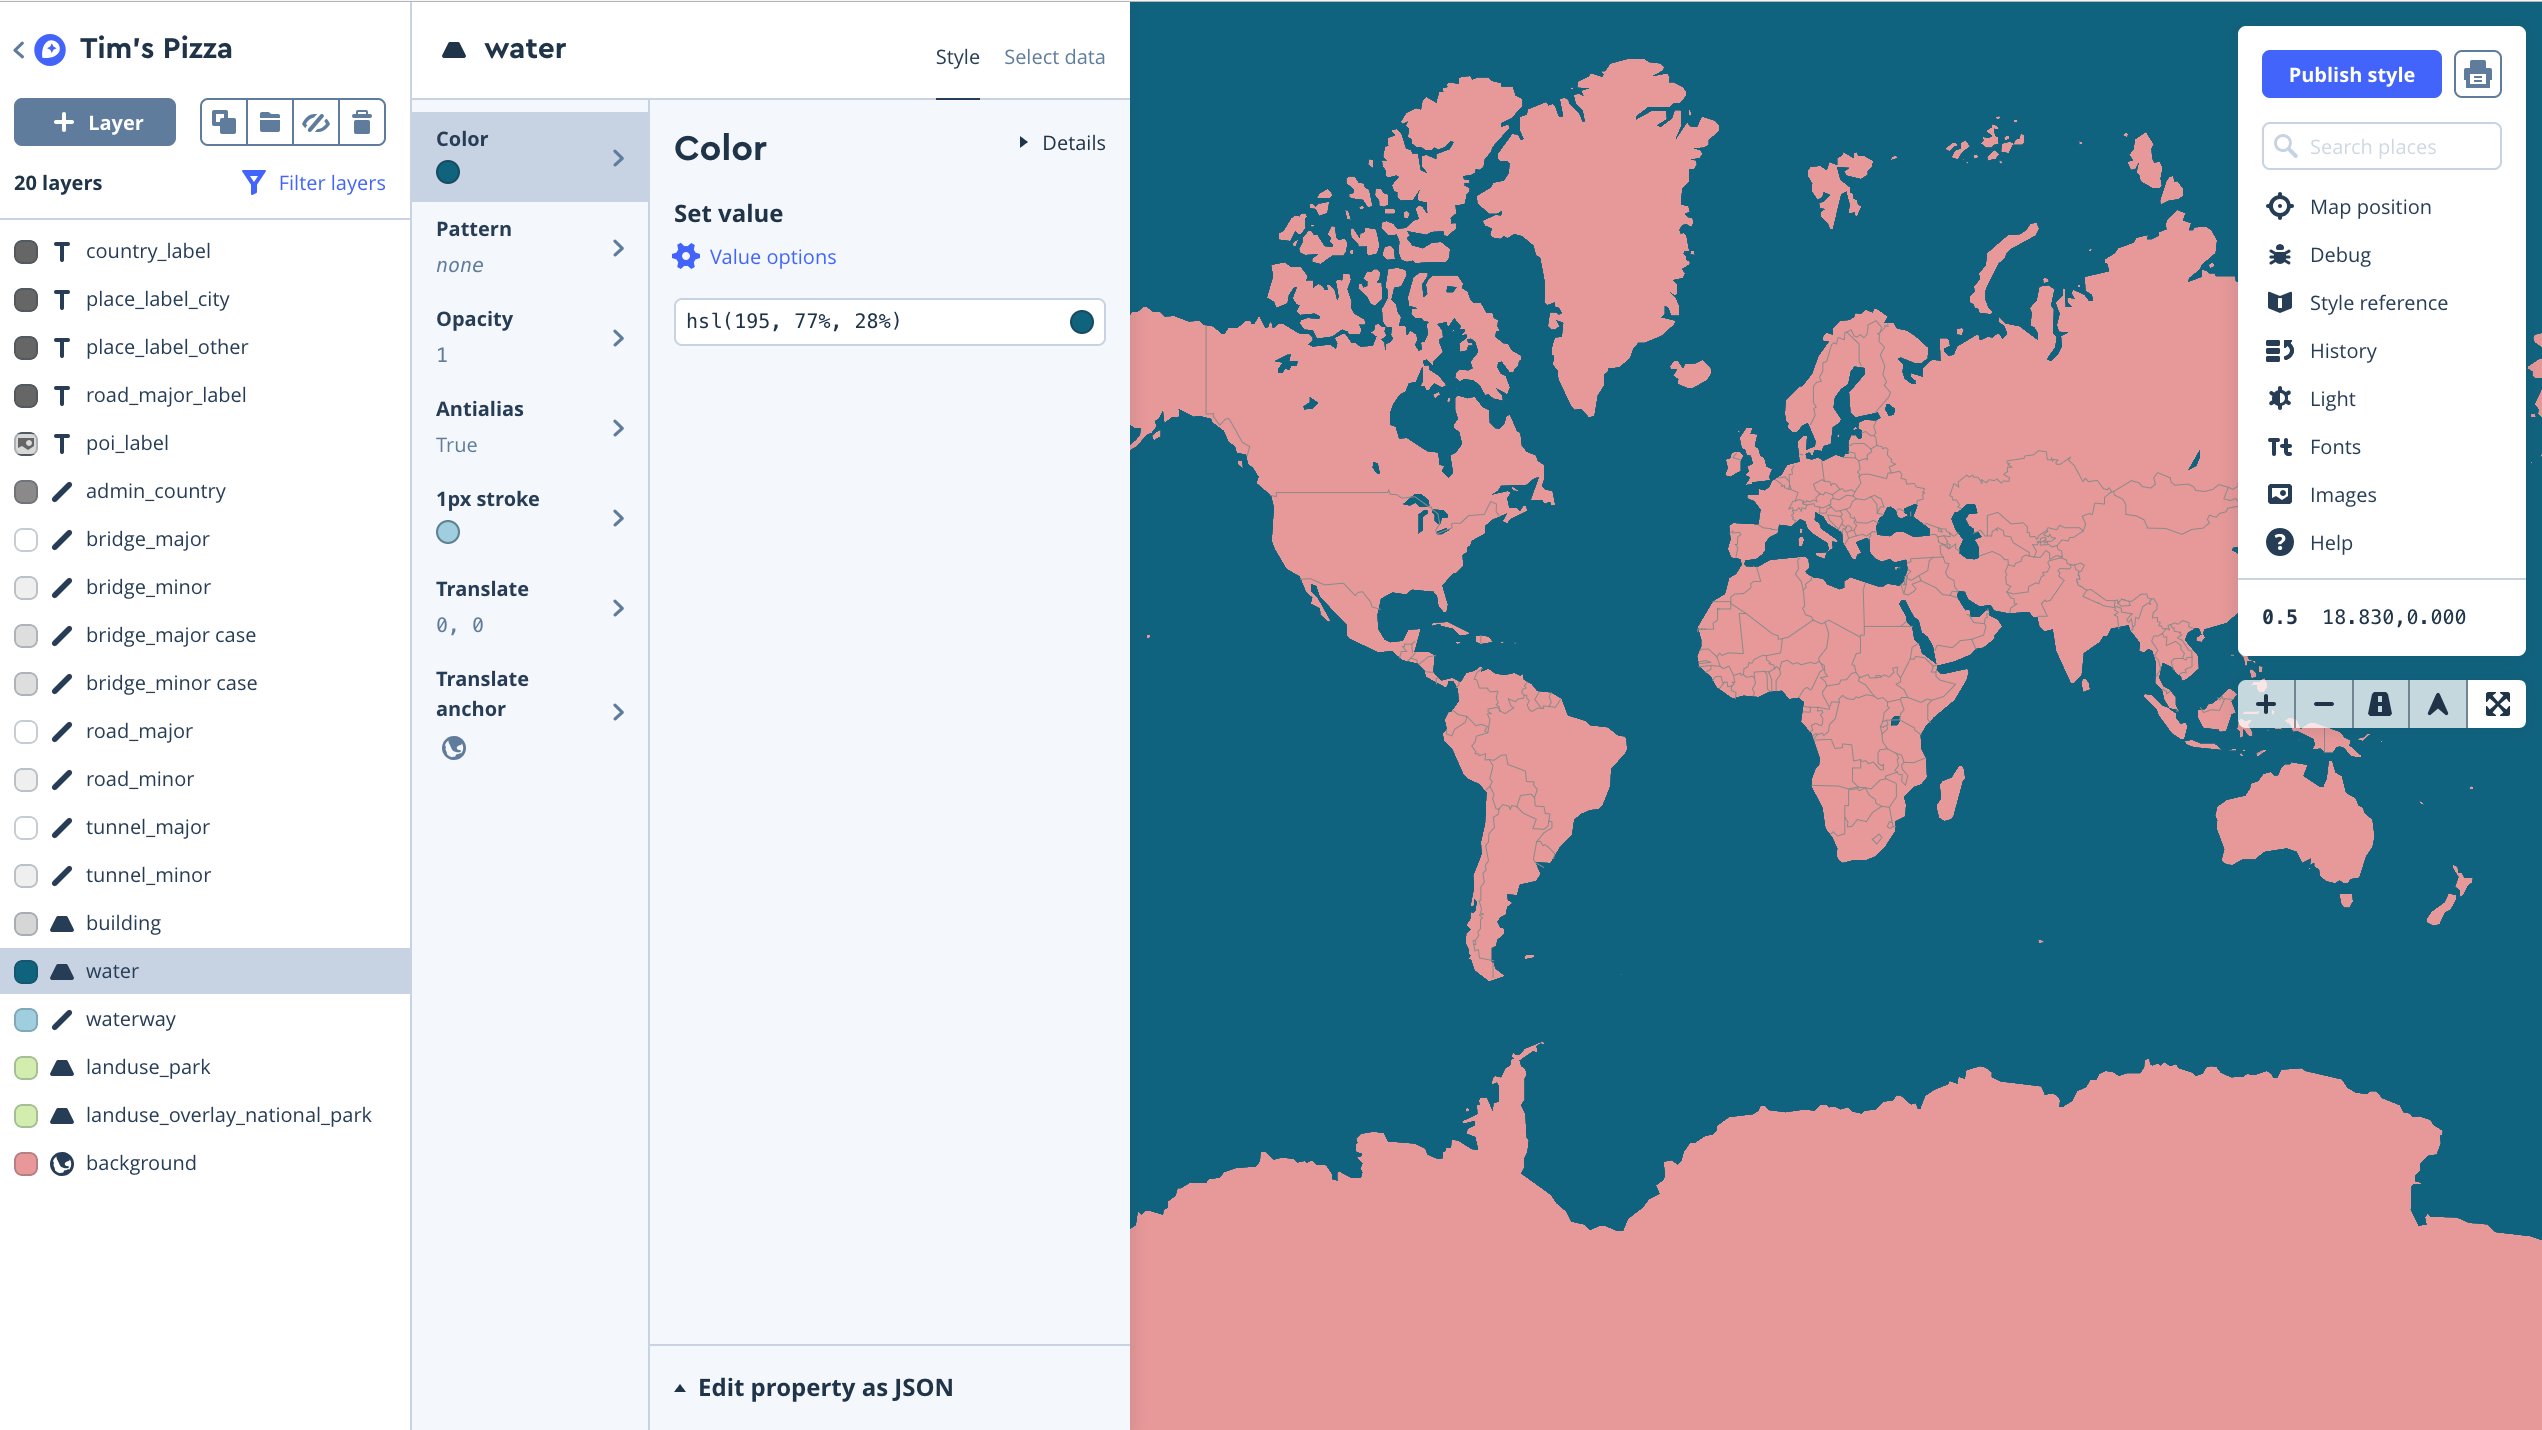Click the Debug icon in the panel

click(x=2280, y=253)
